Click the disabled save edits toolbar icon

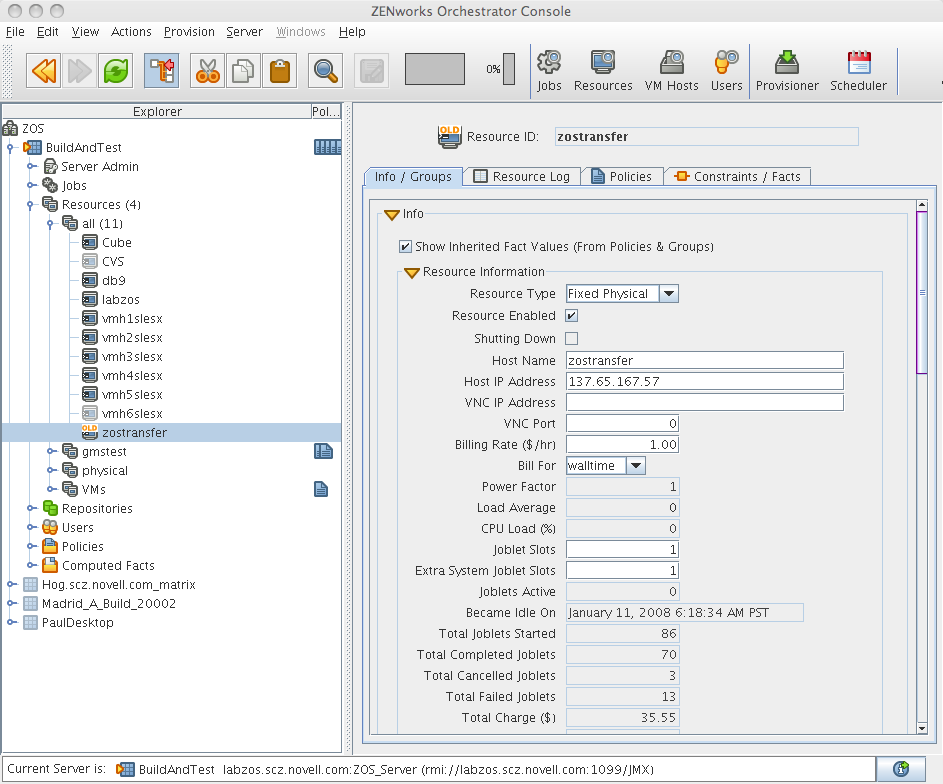(372, 71)
